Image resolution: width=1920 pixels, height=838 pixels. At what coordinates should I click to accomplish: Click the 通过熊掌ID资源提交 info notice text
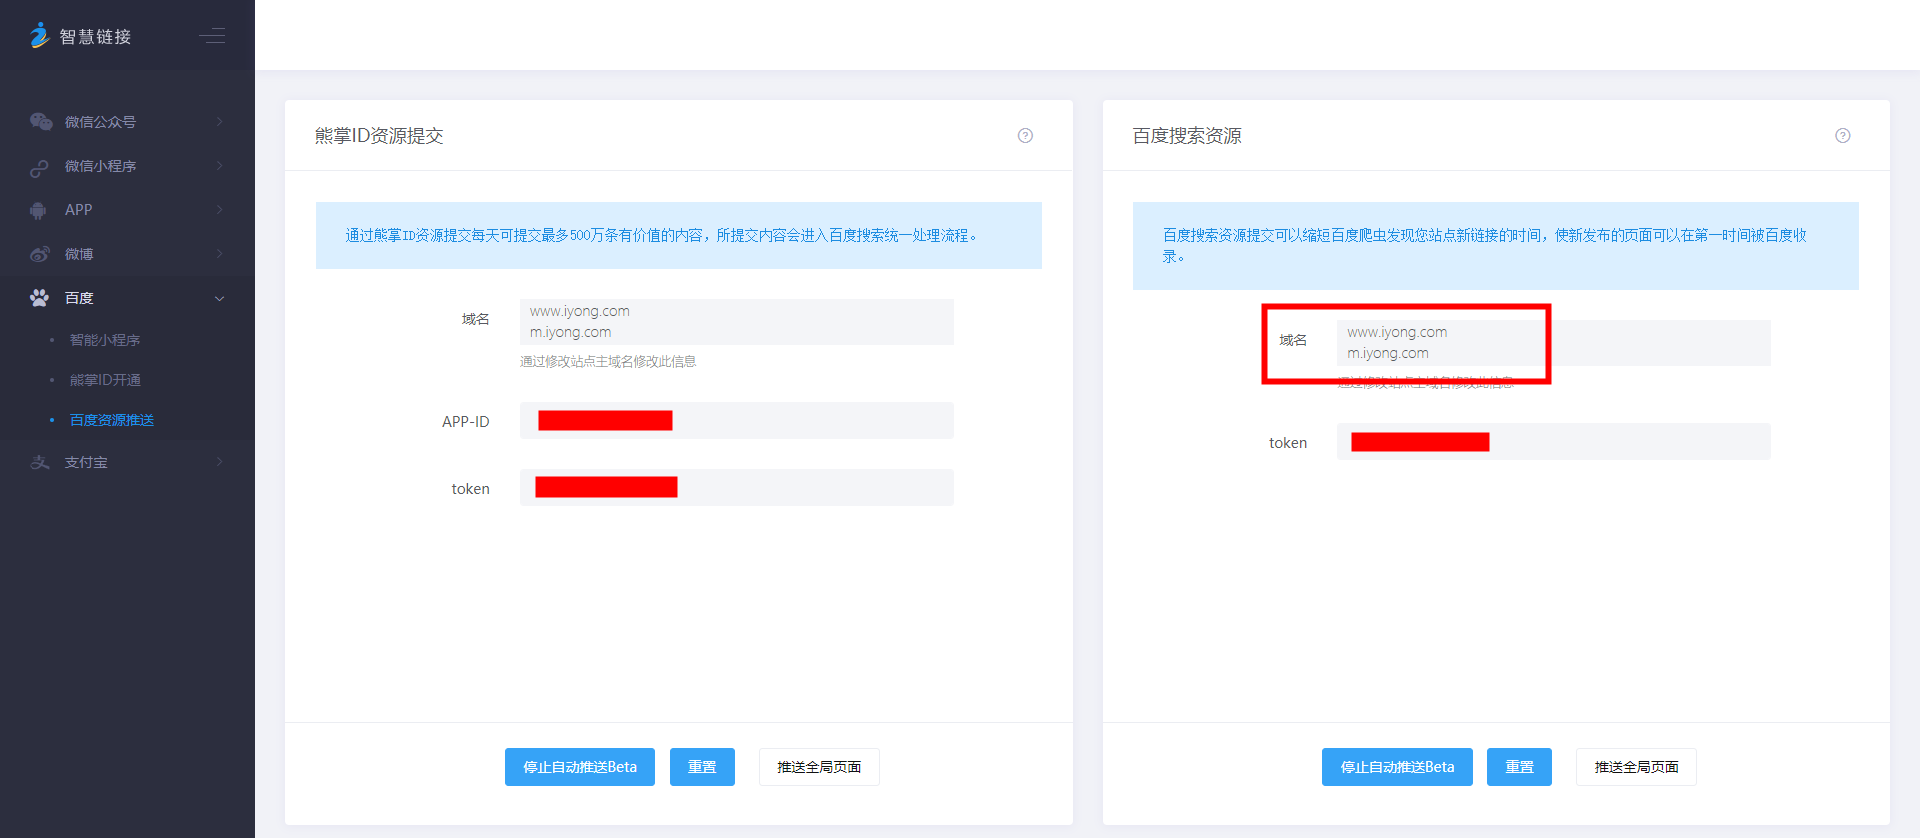(661, 236)
